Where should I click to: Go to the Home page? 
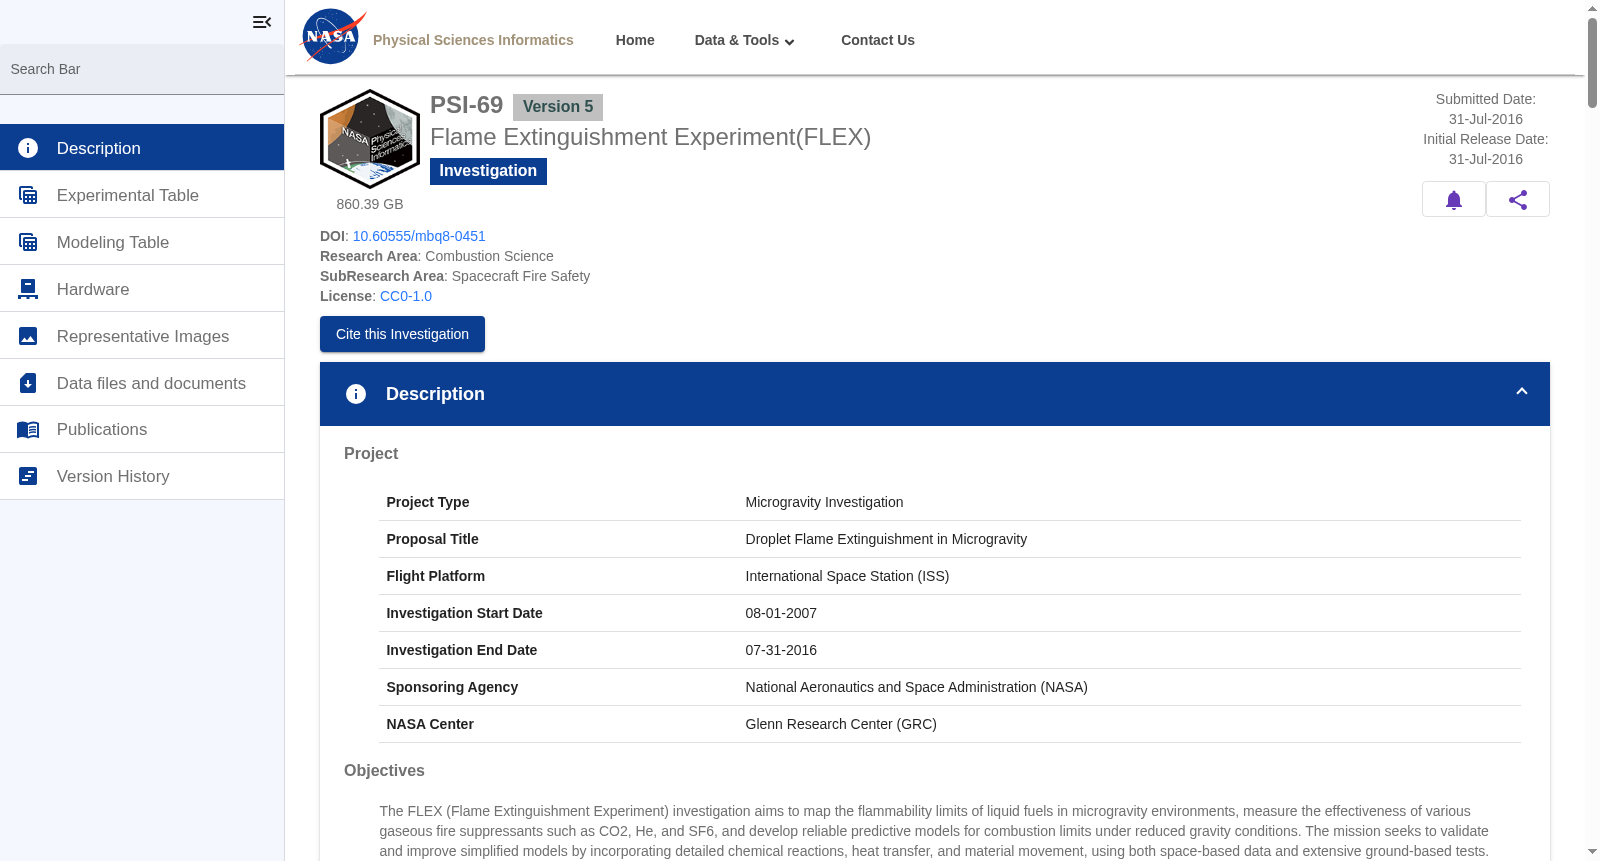(635, 40)
